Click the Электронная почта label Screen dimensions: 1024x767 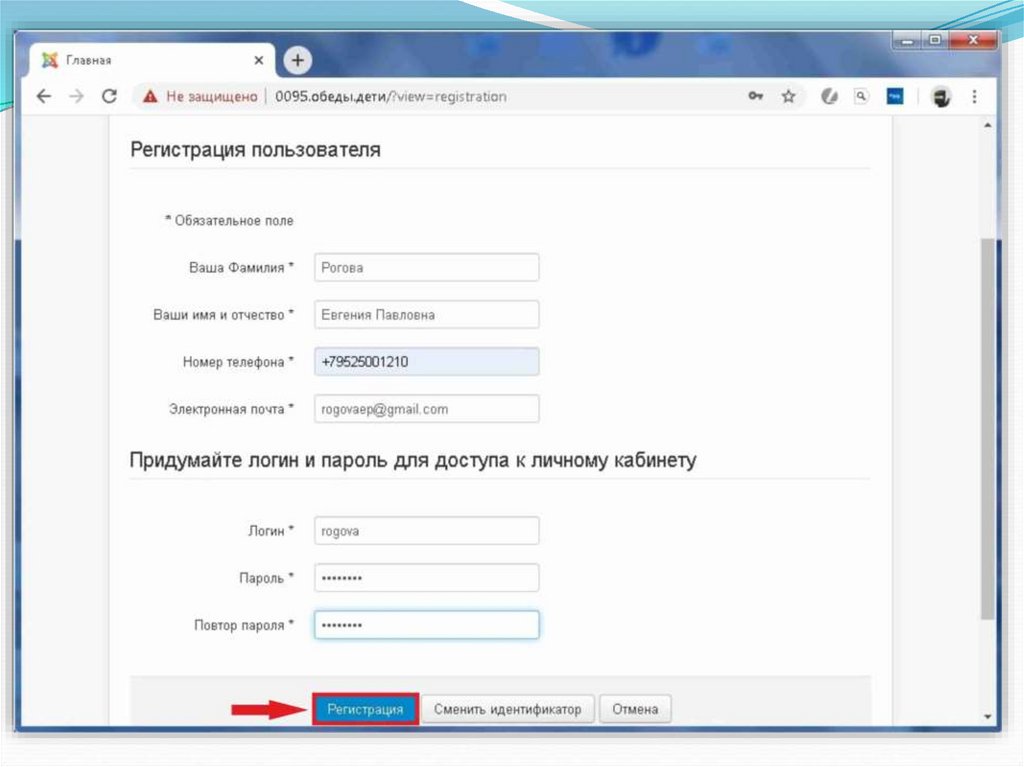click(231, 410)
